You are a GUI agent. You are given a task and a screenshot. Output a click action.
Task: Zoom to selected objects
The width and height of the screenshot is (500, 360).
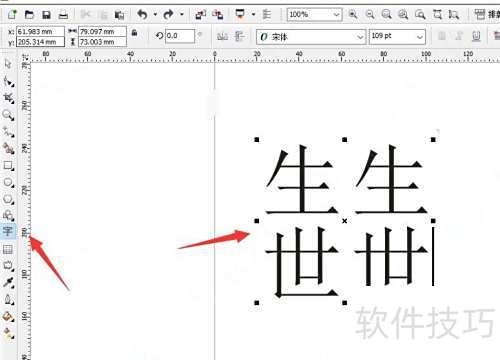pos(387,14)
